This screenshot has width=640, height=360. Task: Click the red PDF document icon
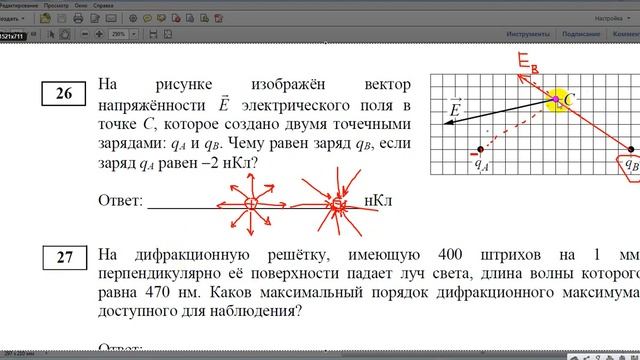point(219,18)
